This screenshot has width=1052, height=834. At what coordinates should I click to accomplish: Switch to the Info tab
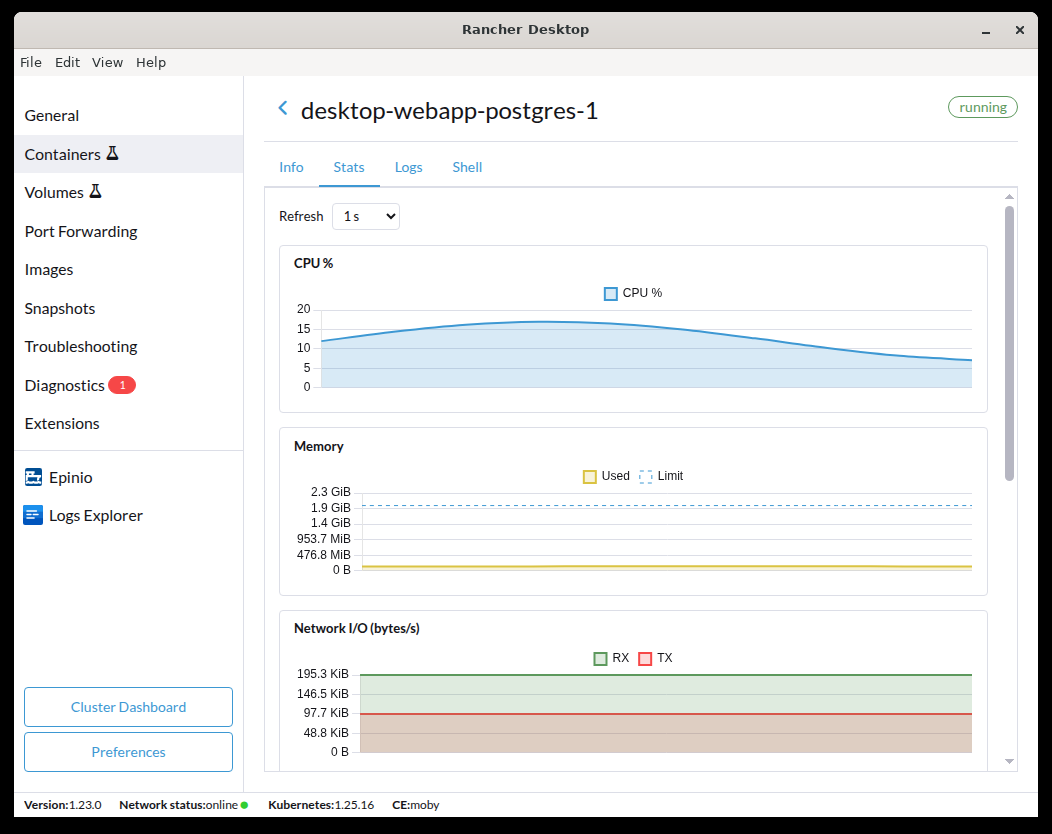point(291,167)
